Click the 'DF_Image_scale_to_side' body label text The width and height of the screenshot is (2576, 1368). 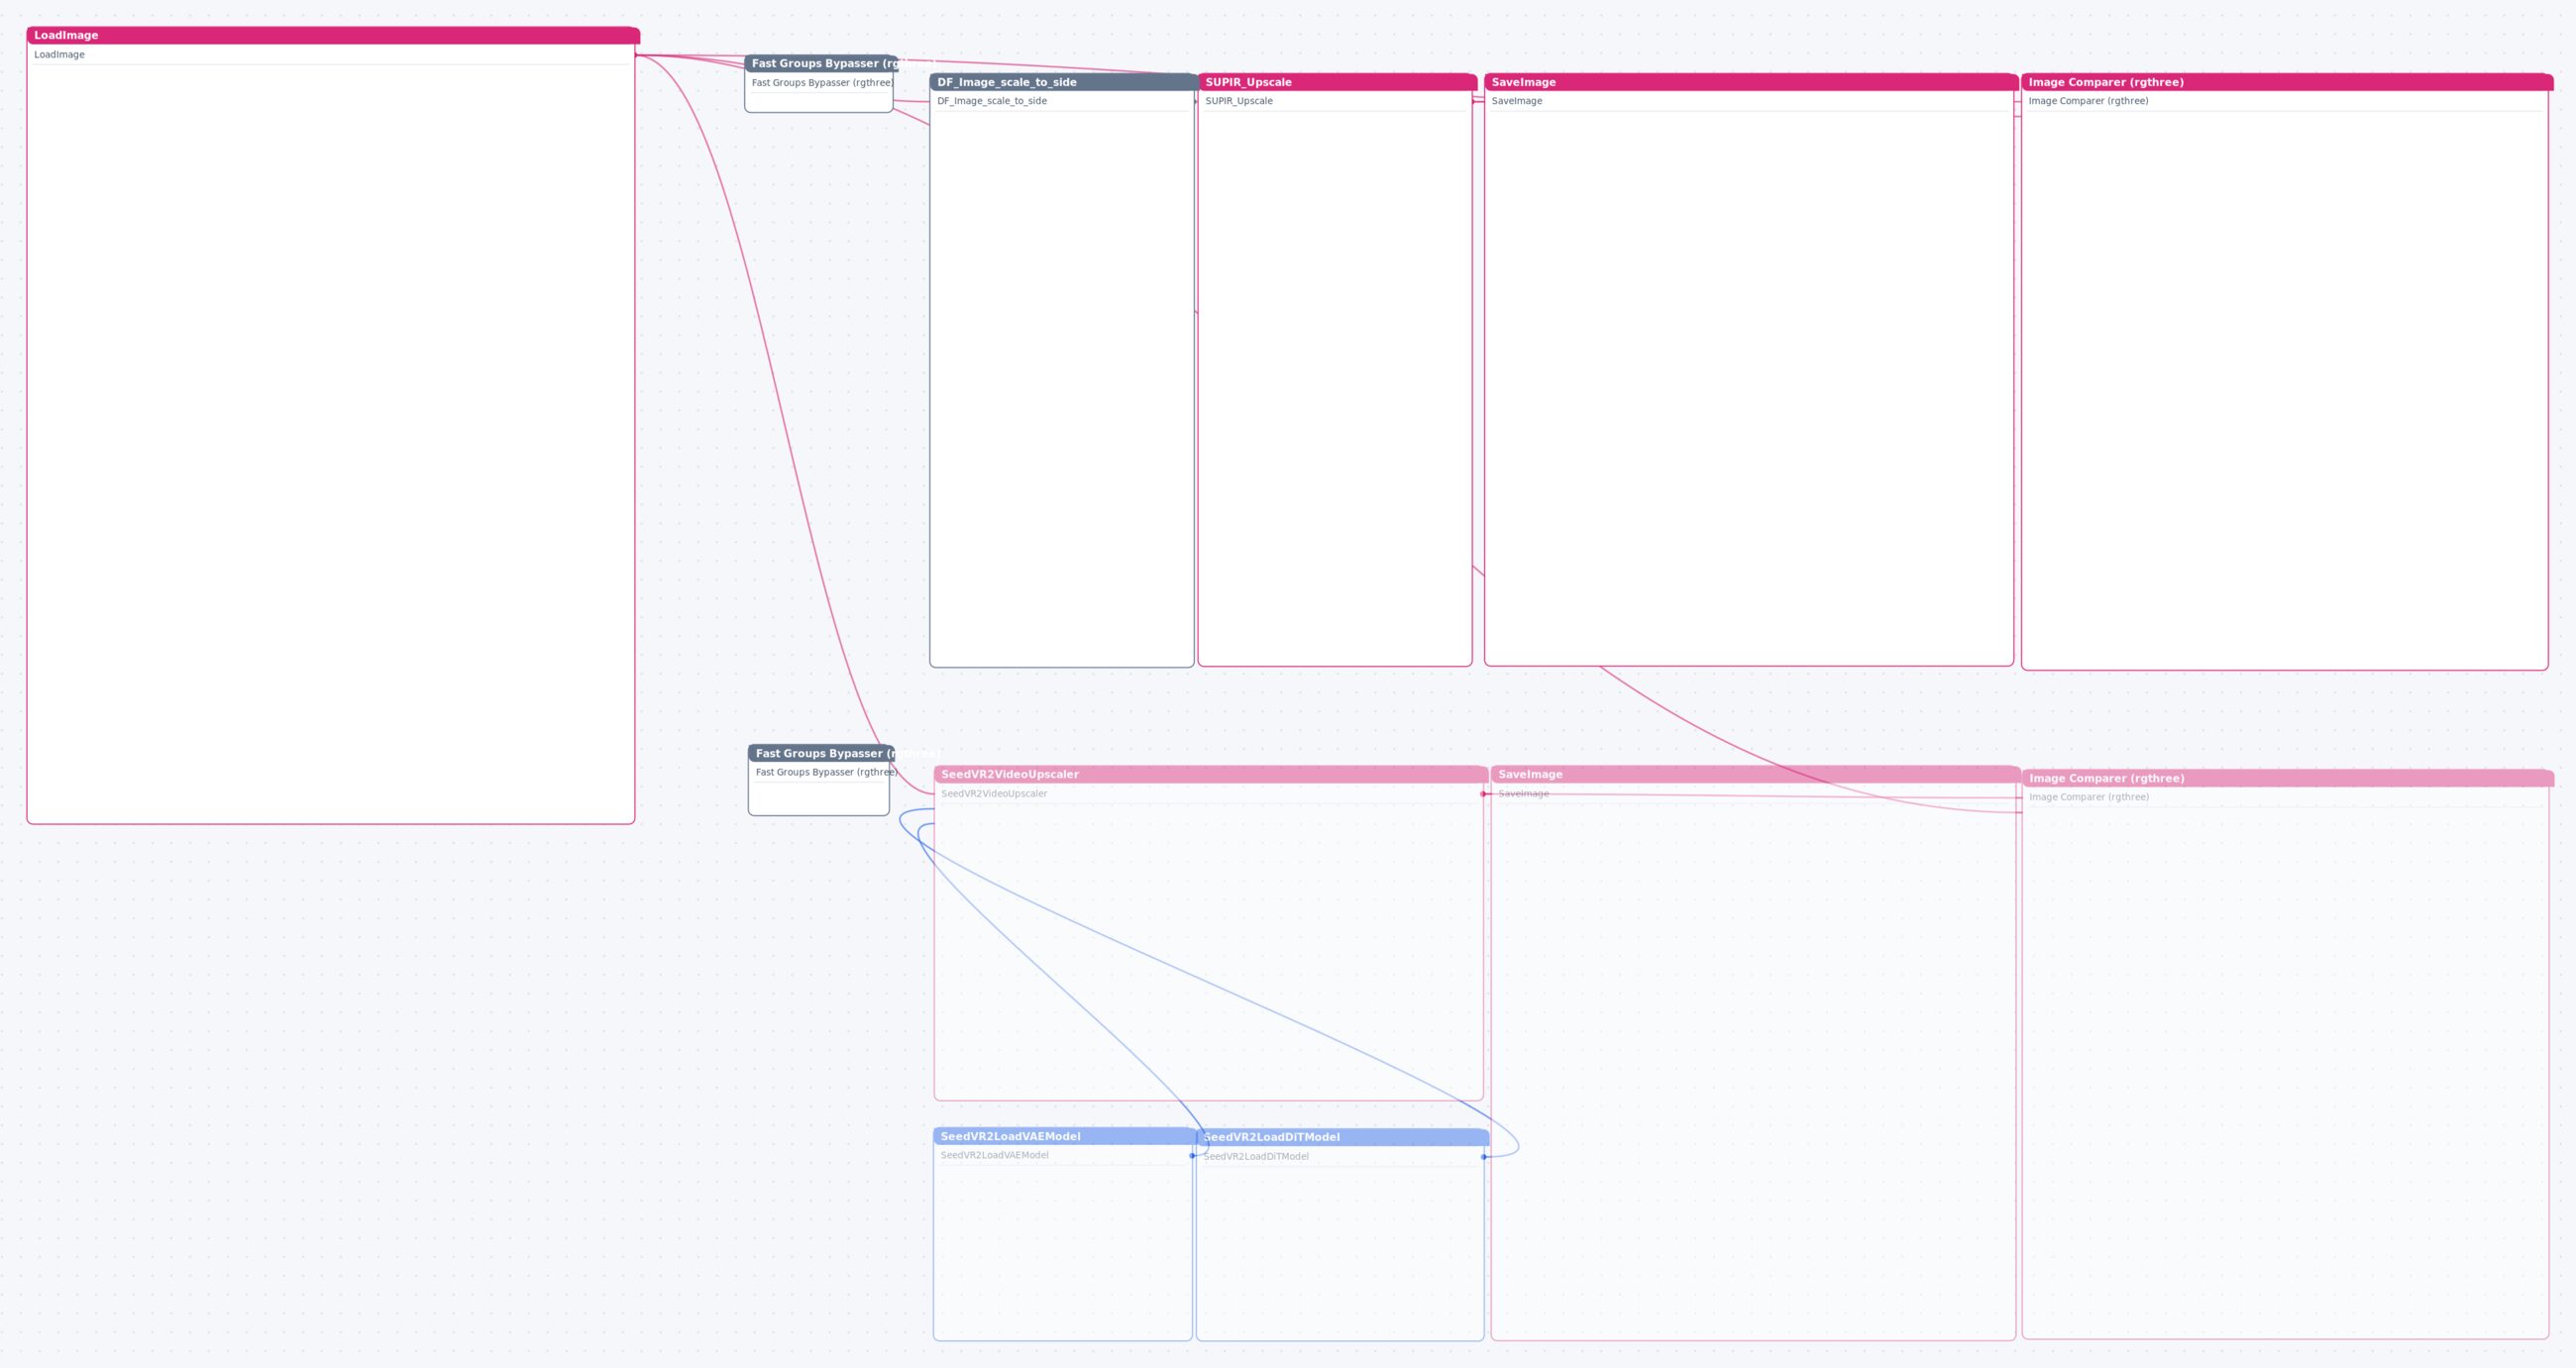pyautogui.click(x=992, y=101)
